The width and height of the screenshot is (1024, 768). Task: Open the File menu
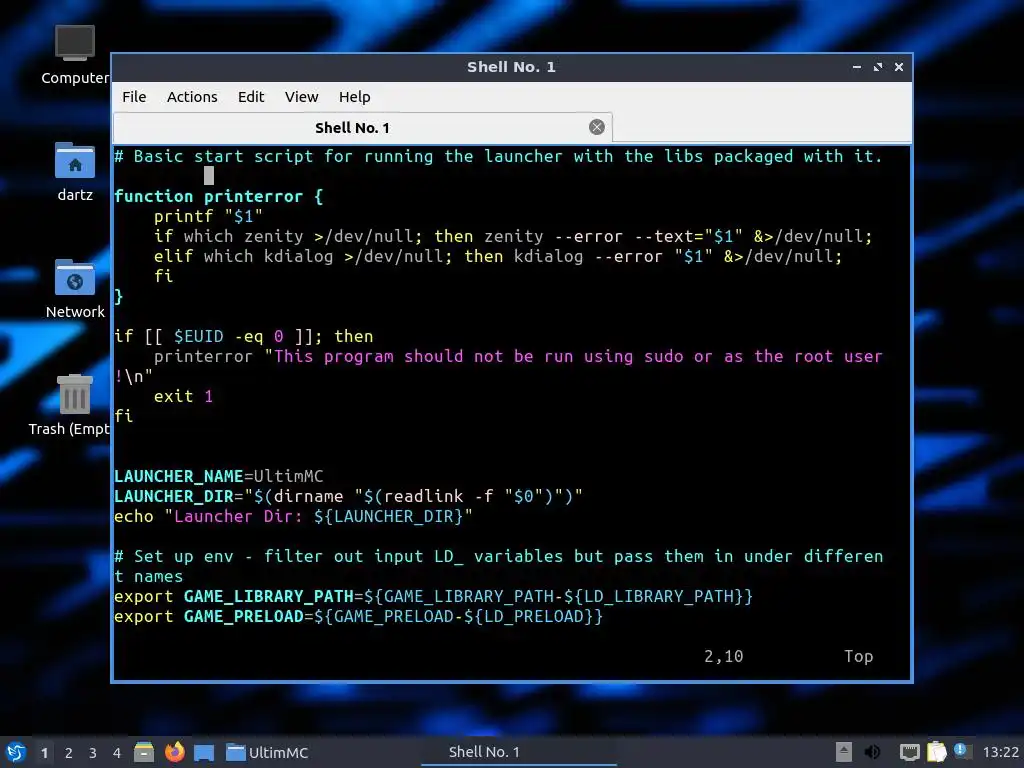[x=134, y=97]
